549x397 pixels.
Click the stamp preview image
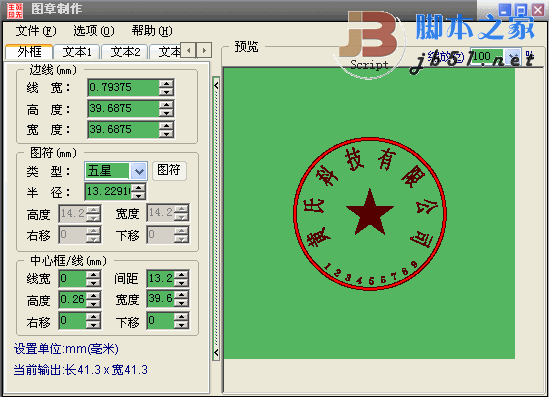click(369, 213)
